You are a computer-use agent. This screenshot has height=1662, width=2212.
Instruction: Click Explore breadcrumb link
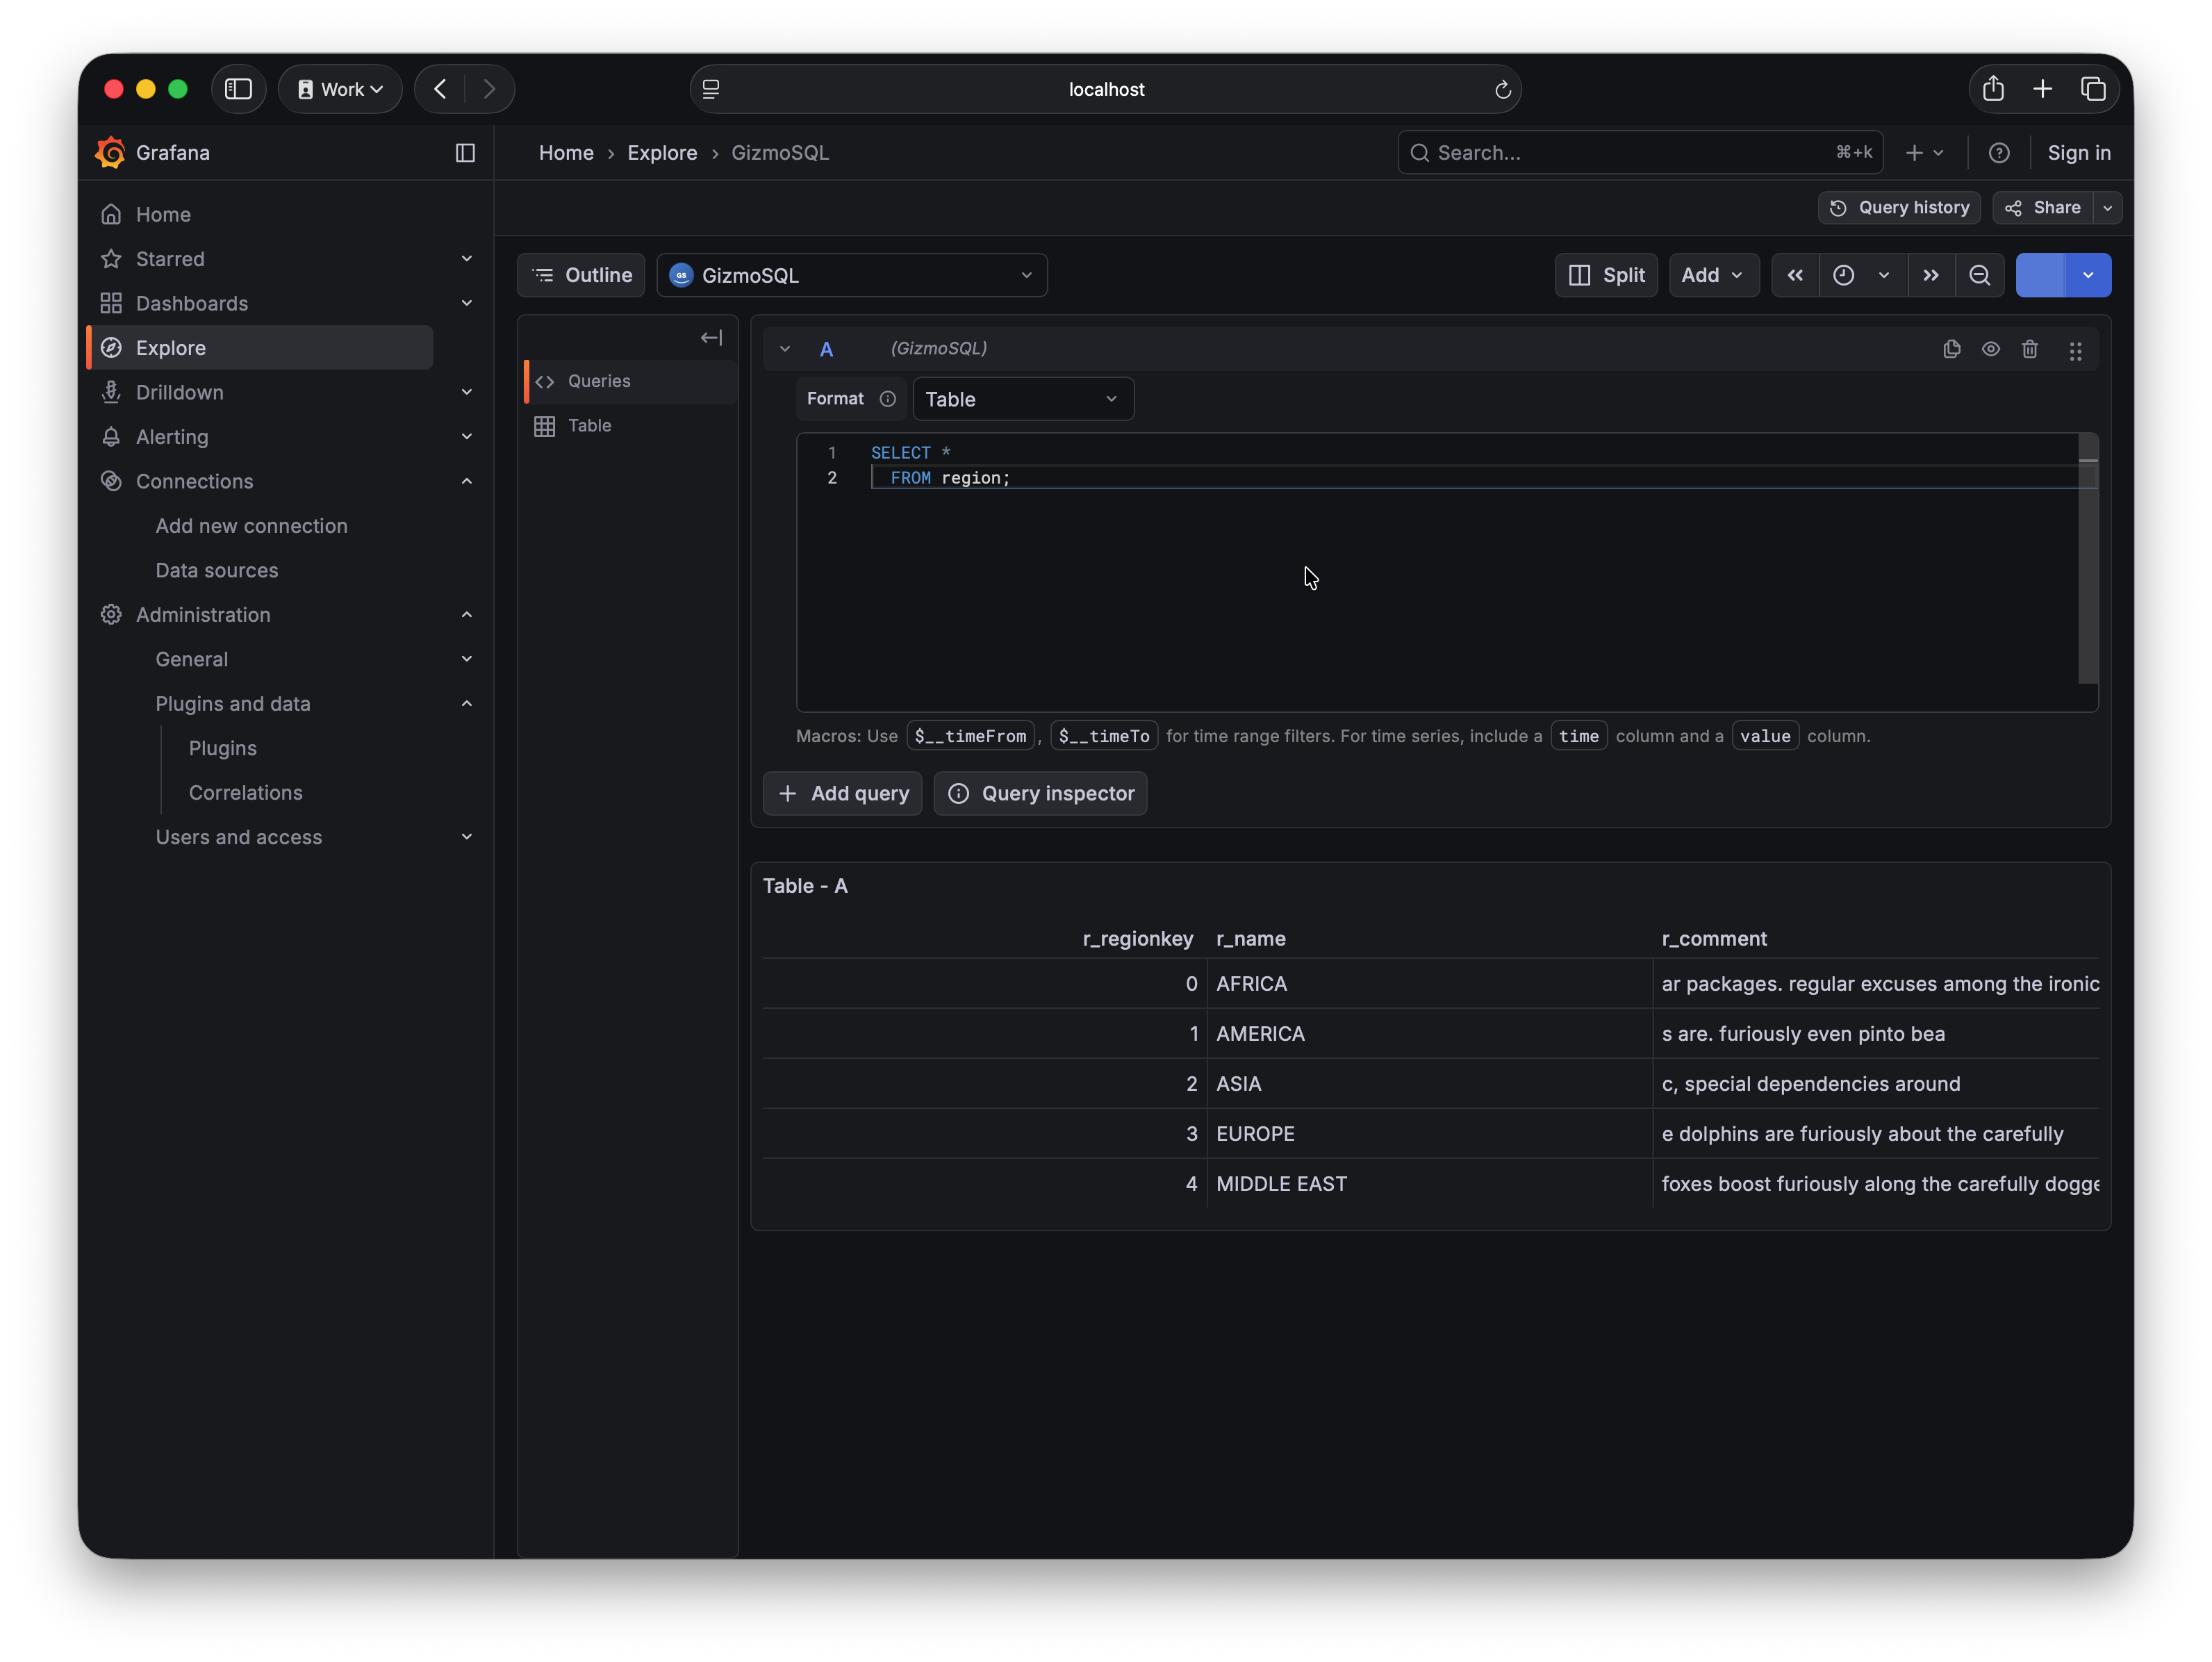(662, 153)
